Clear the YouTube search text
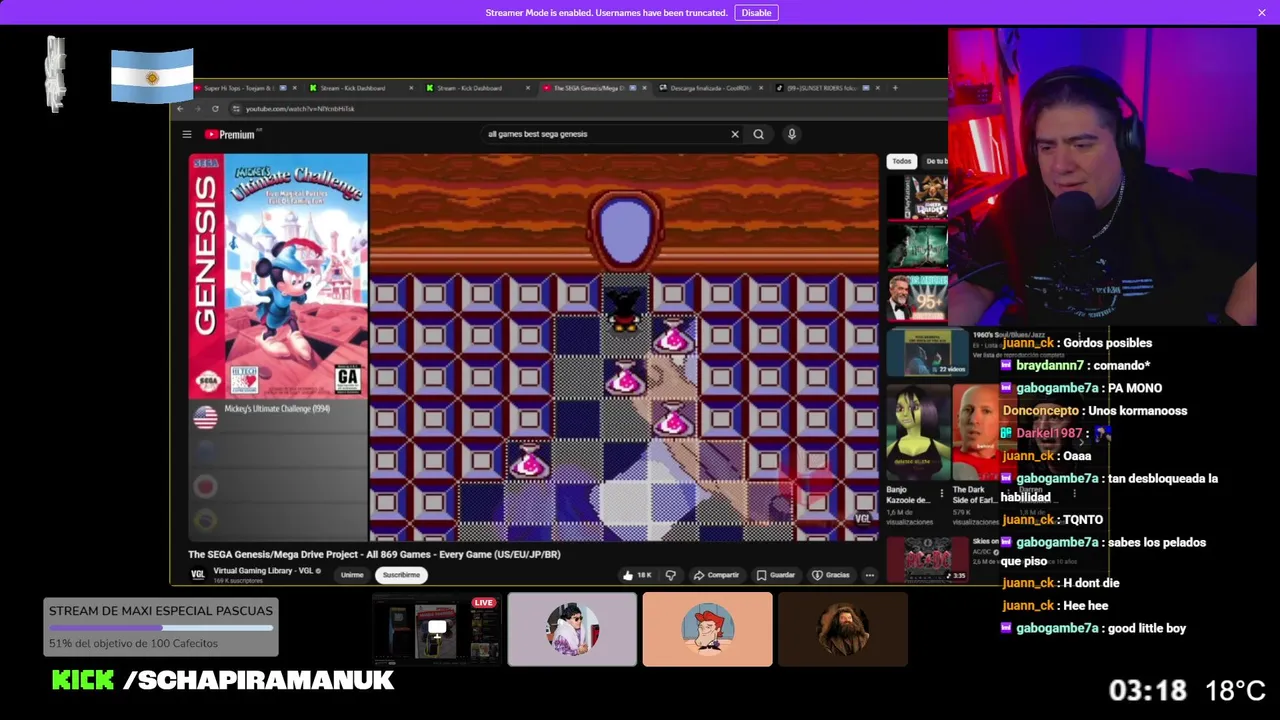The height and width of the screenshot is (720, 1280). pos(735,134)
